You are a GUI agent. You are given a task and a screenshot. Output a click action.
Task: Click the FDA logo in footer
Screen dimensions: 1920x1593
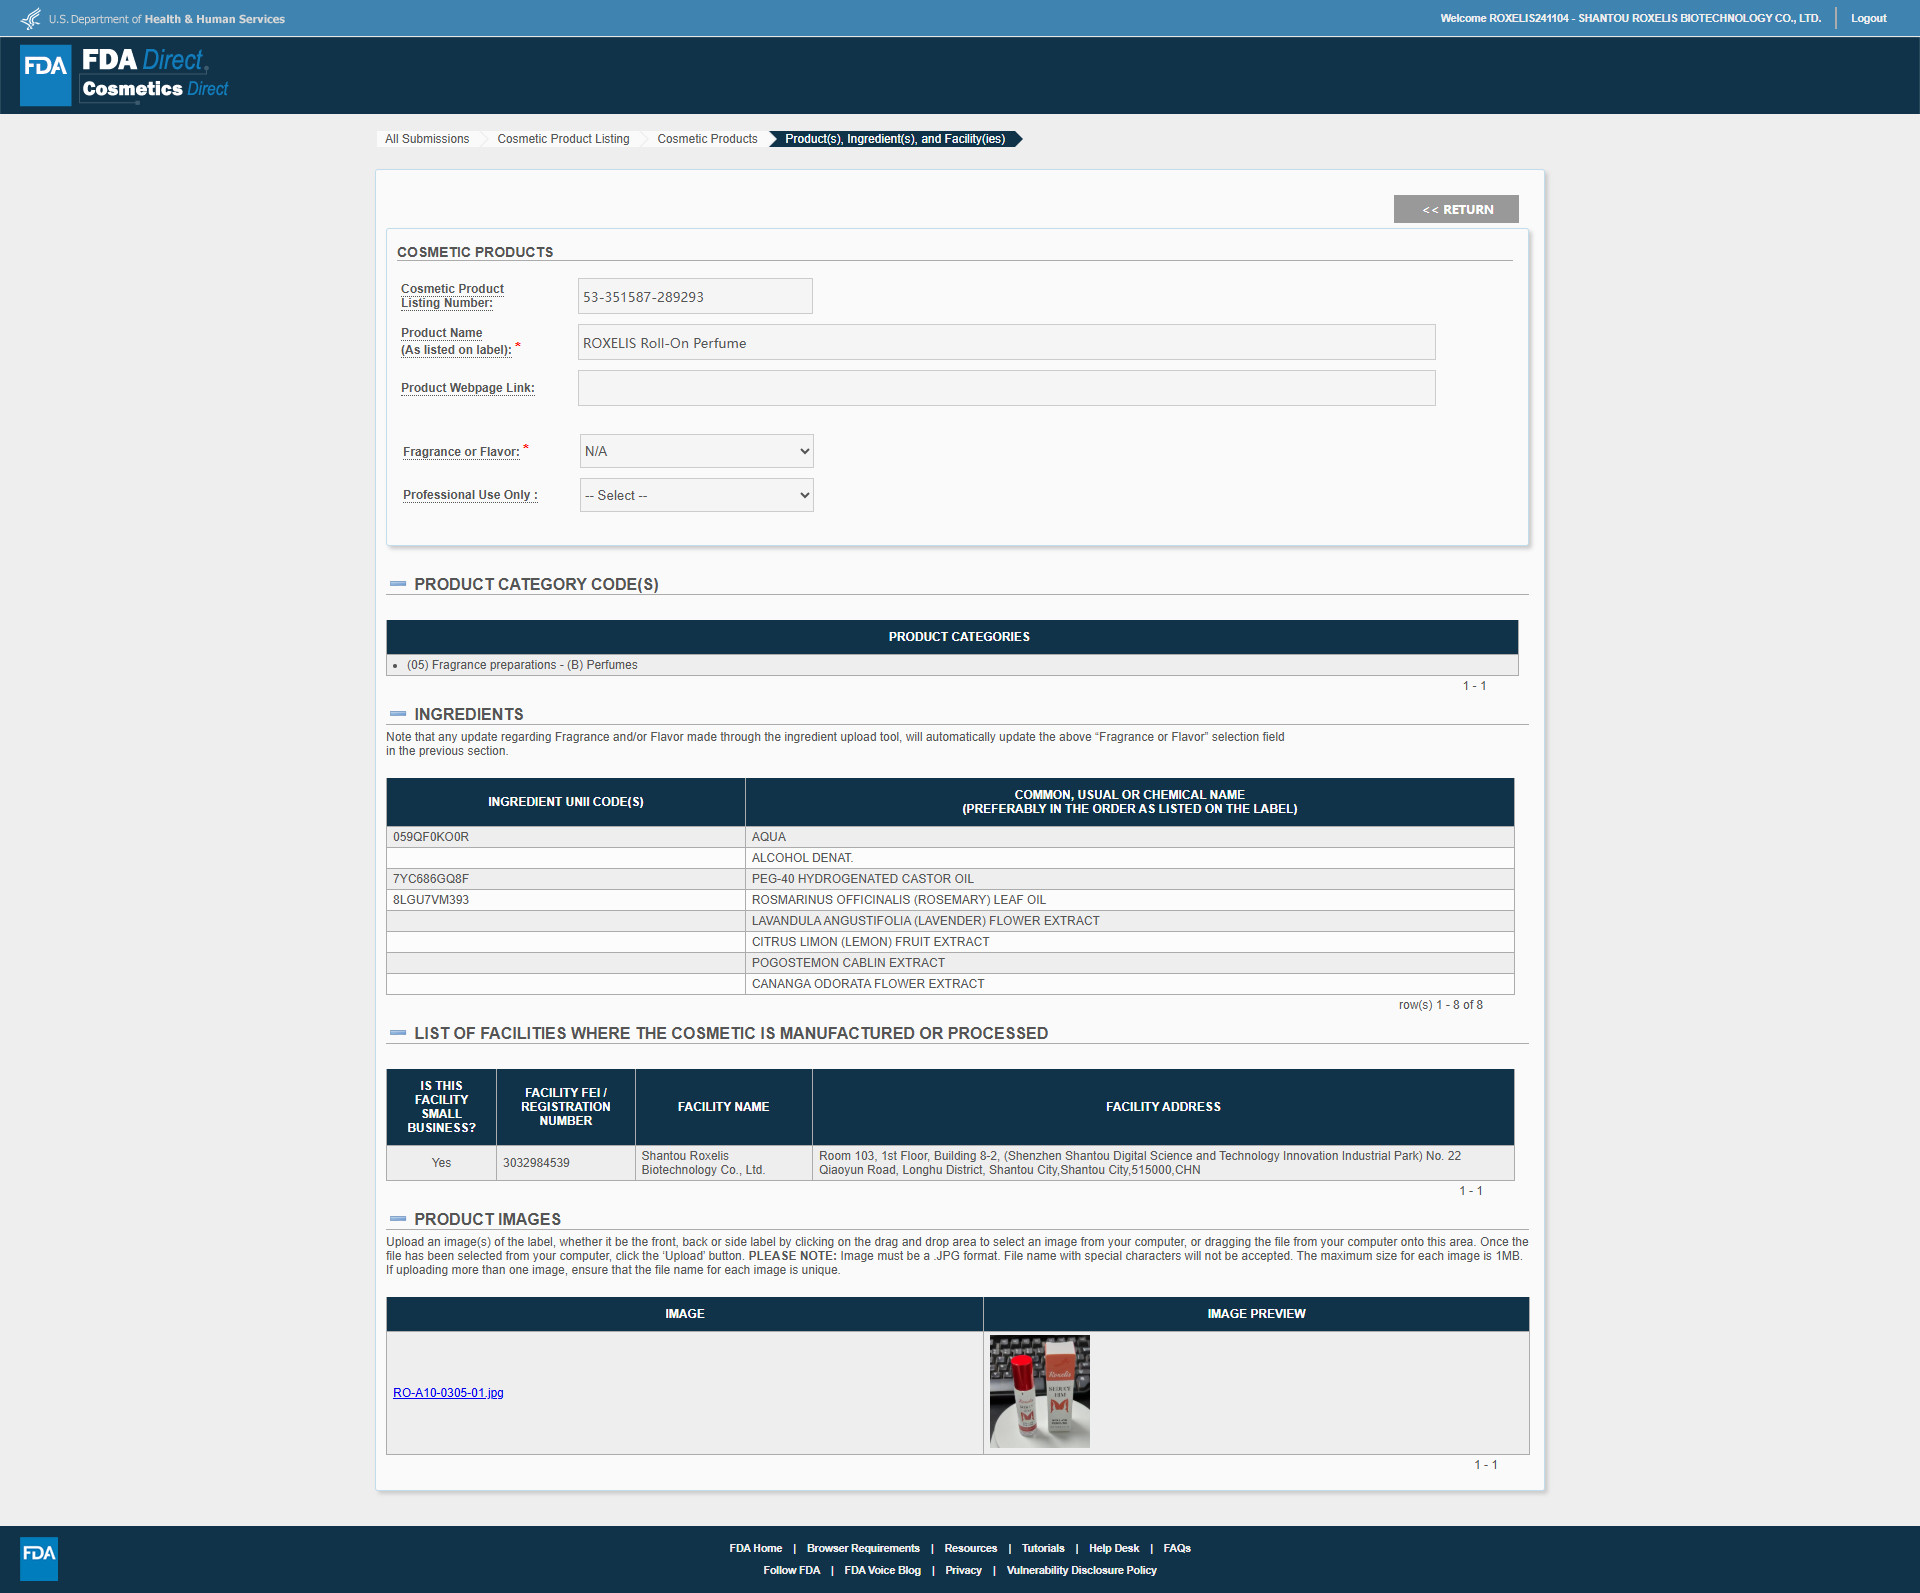[x=39, y=1558]
